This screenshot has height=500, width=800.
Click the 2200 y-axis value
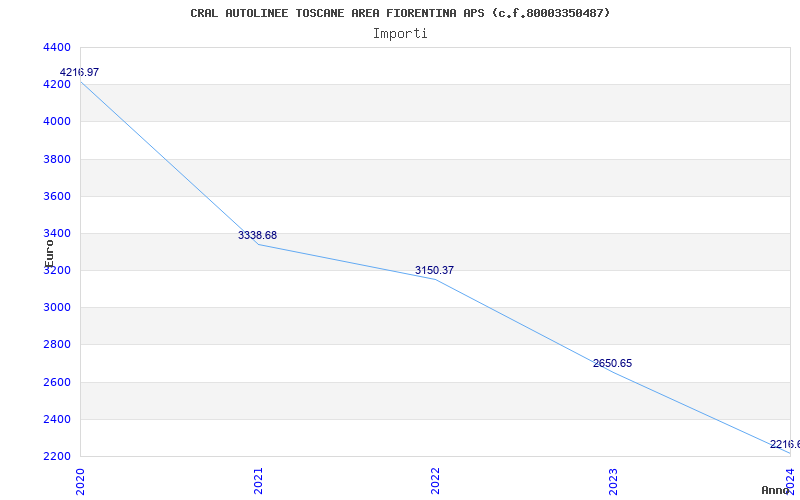tap(58, 457)
